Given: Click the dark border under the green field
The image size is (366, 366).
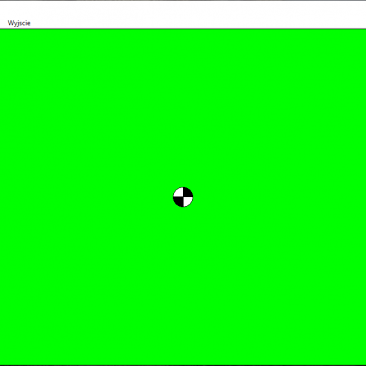Looking at the screenshot, I should click(x=183, y=365).
